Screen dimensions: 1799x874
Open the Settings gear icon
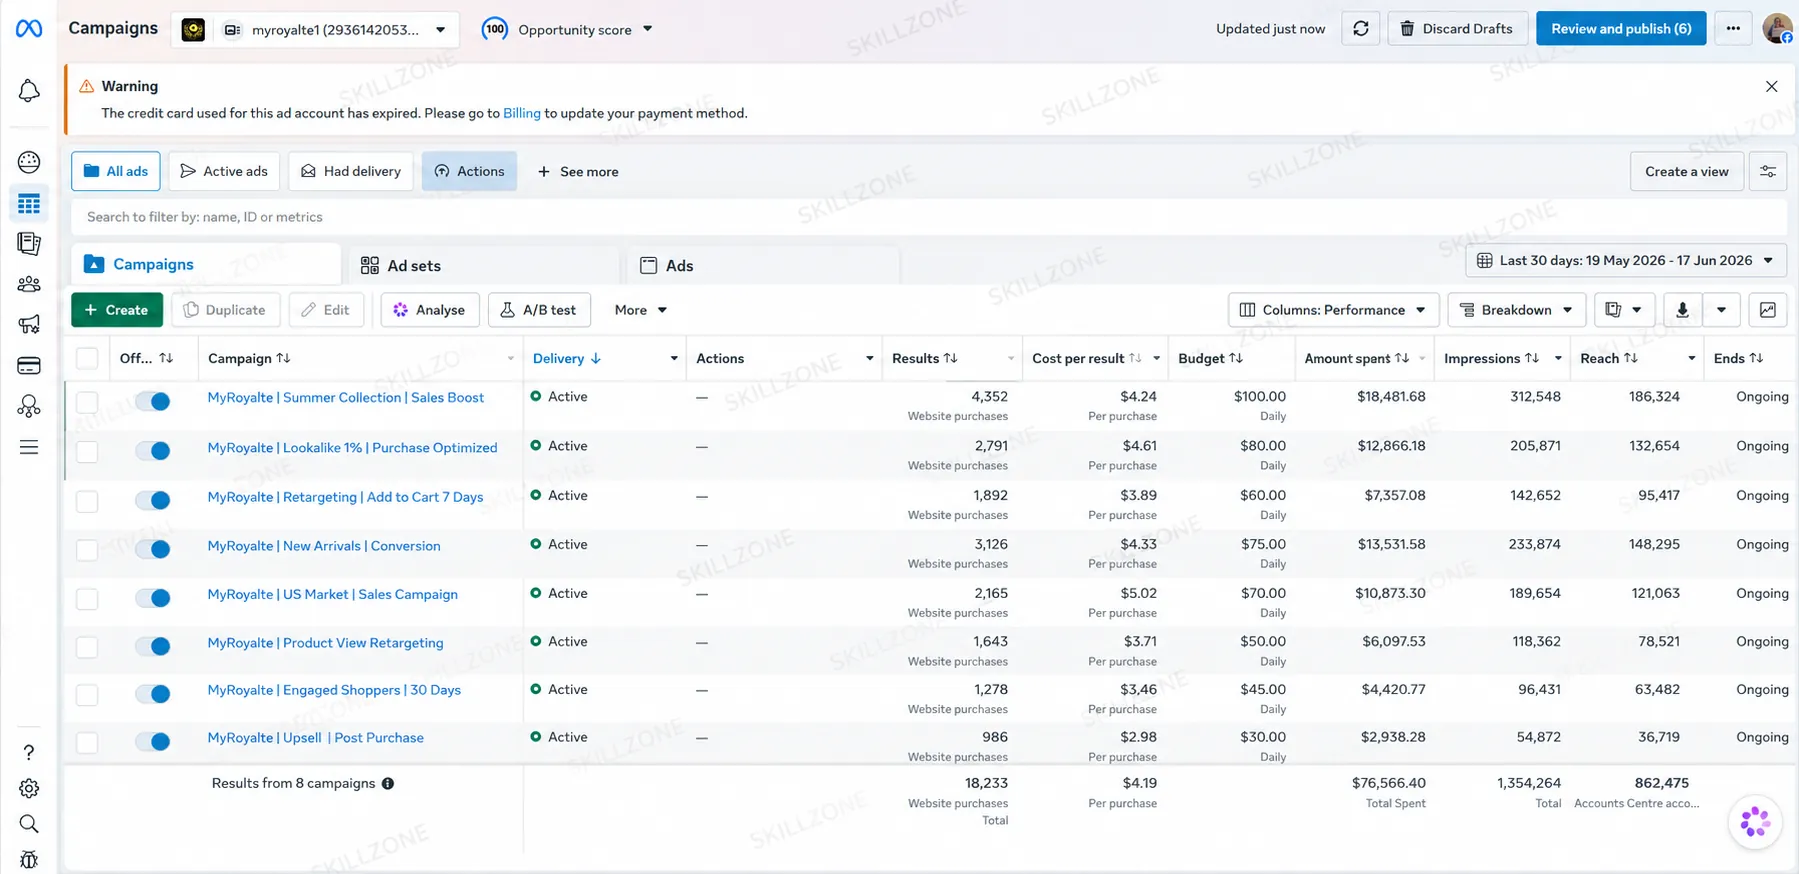click(x=29, y=788)
